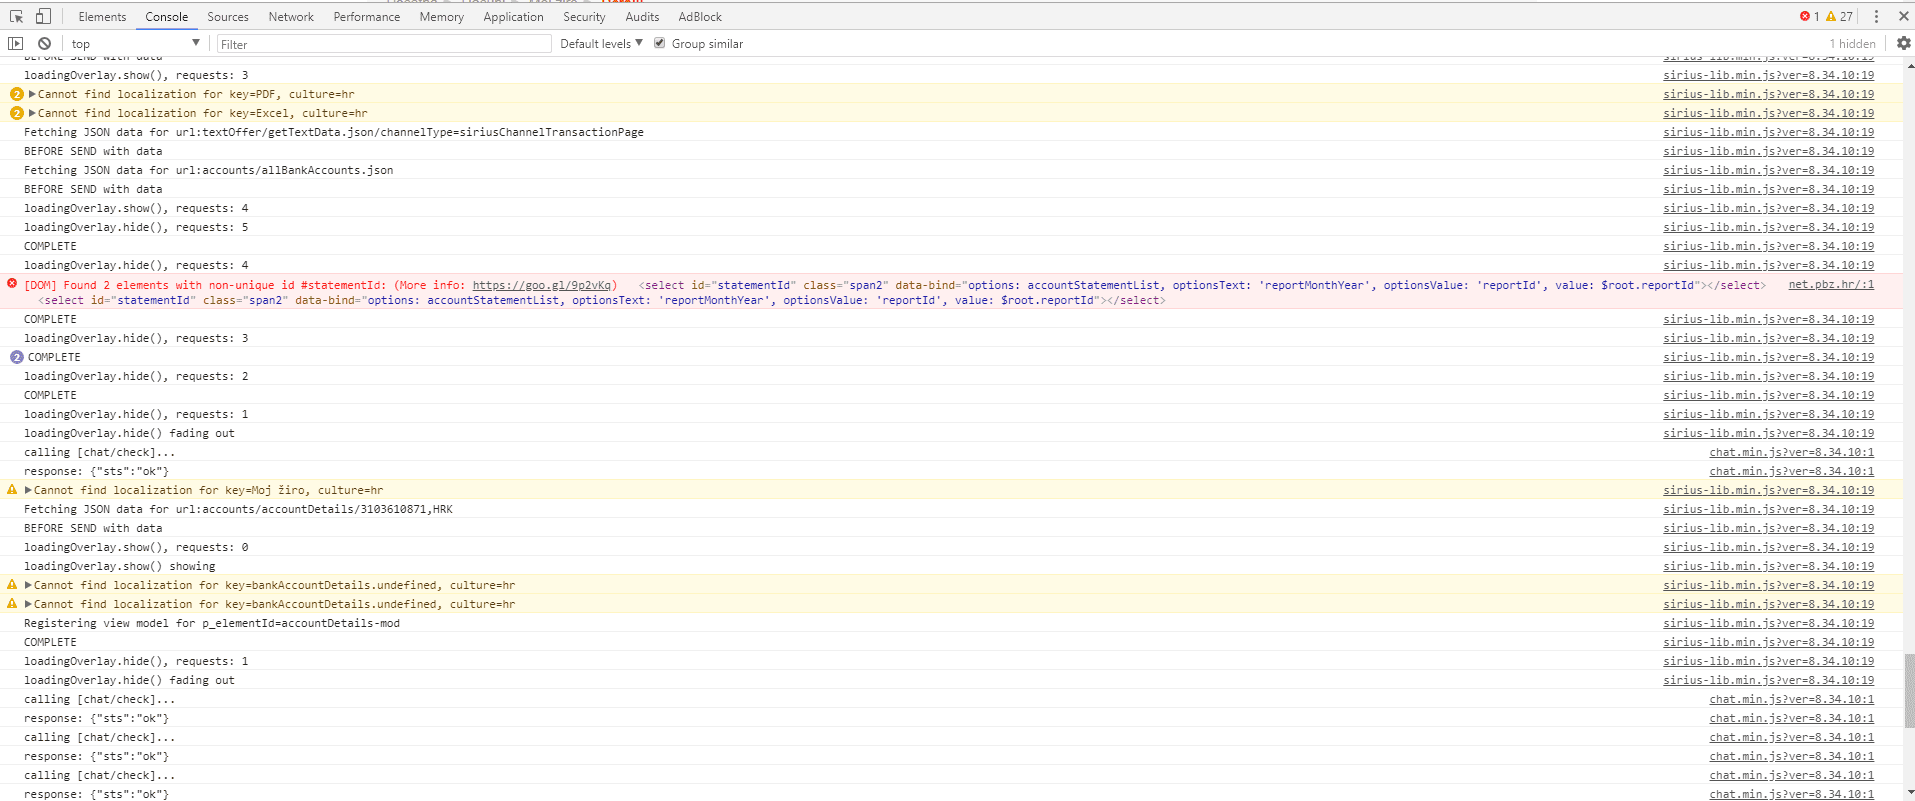The image size is (1915, 801).
Task: Open the goo.gl/9p2vKq more info link
Action: (541, 285)
